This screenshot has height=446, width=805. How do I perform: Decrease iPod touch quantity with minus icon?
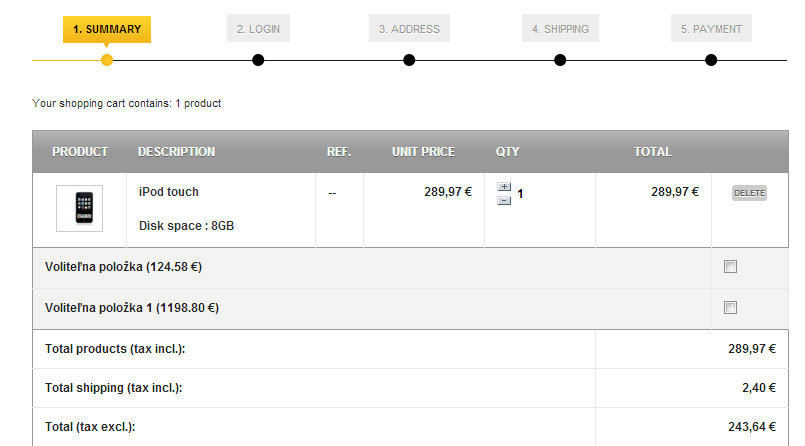pos(504,200)
